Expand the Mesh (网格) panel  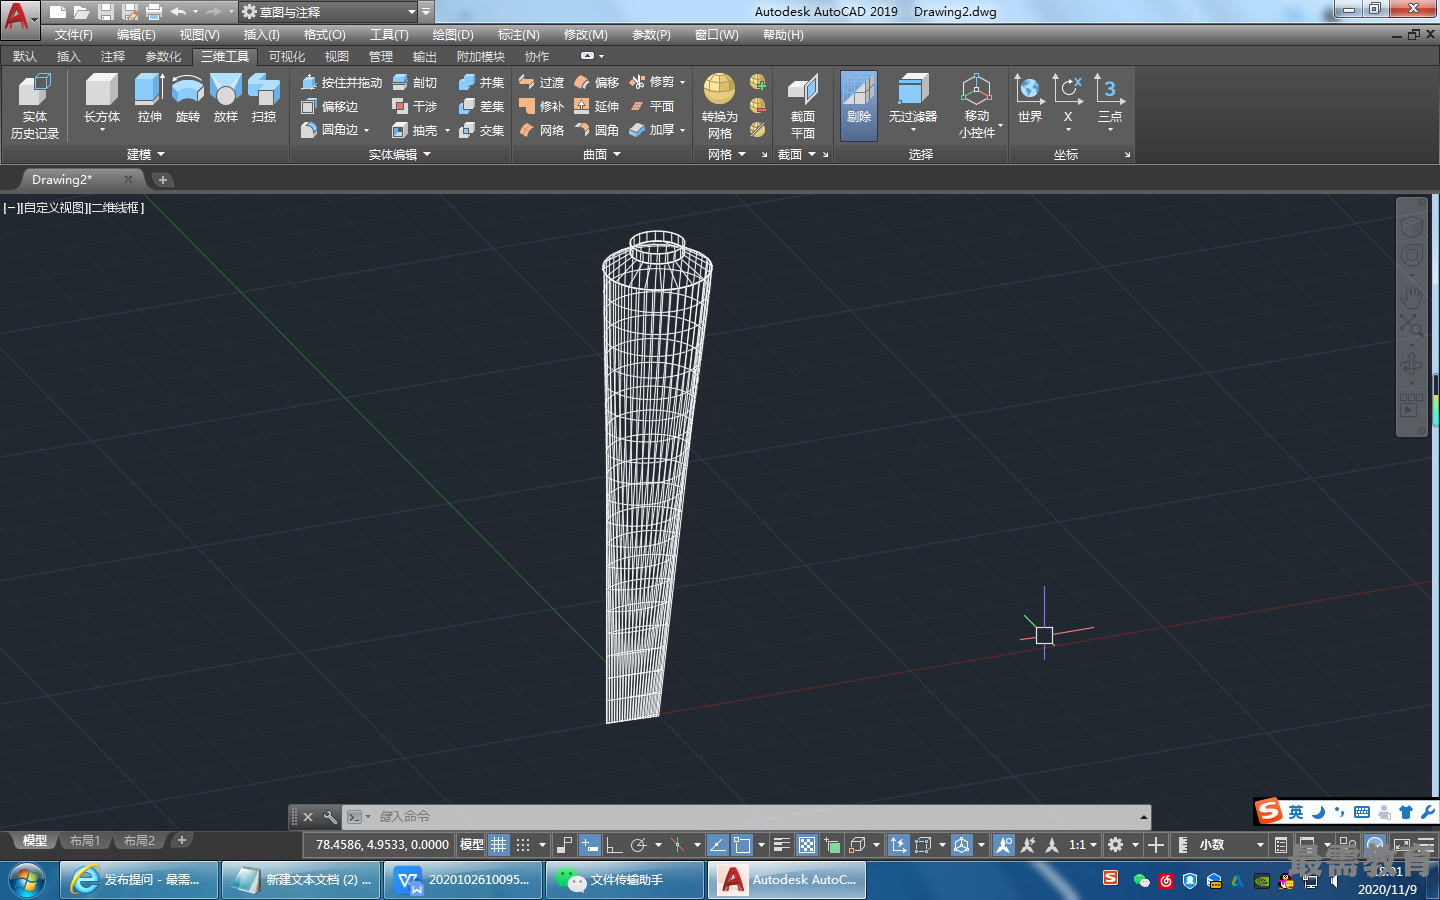point(727,154)
